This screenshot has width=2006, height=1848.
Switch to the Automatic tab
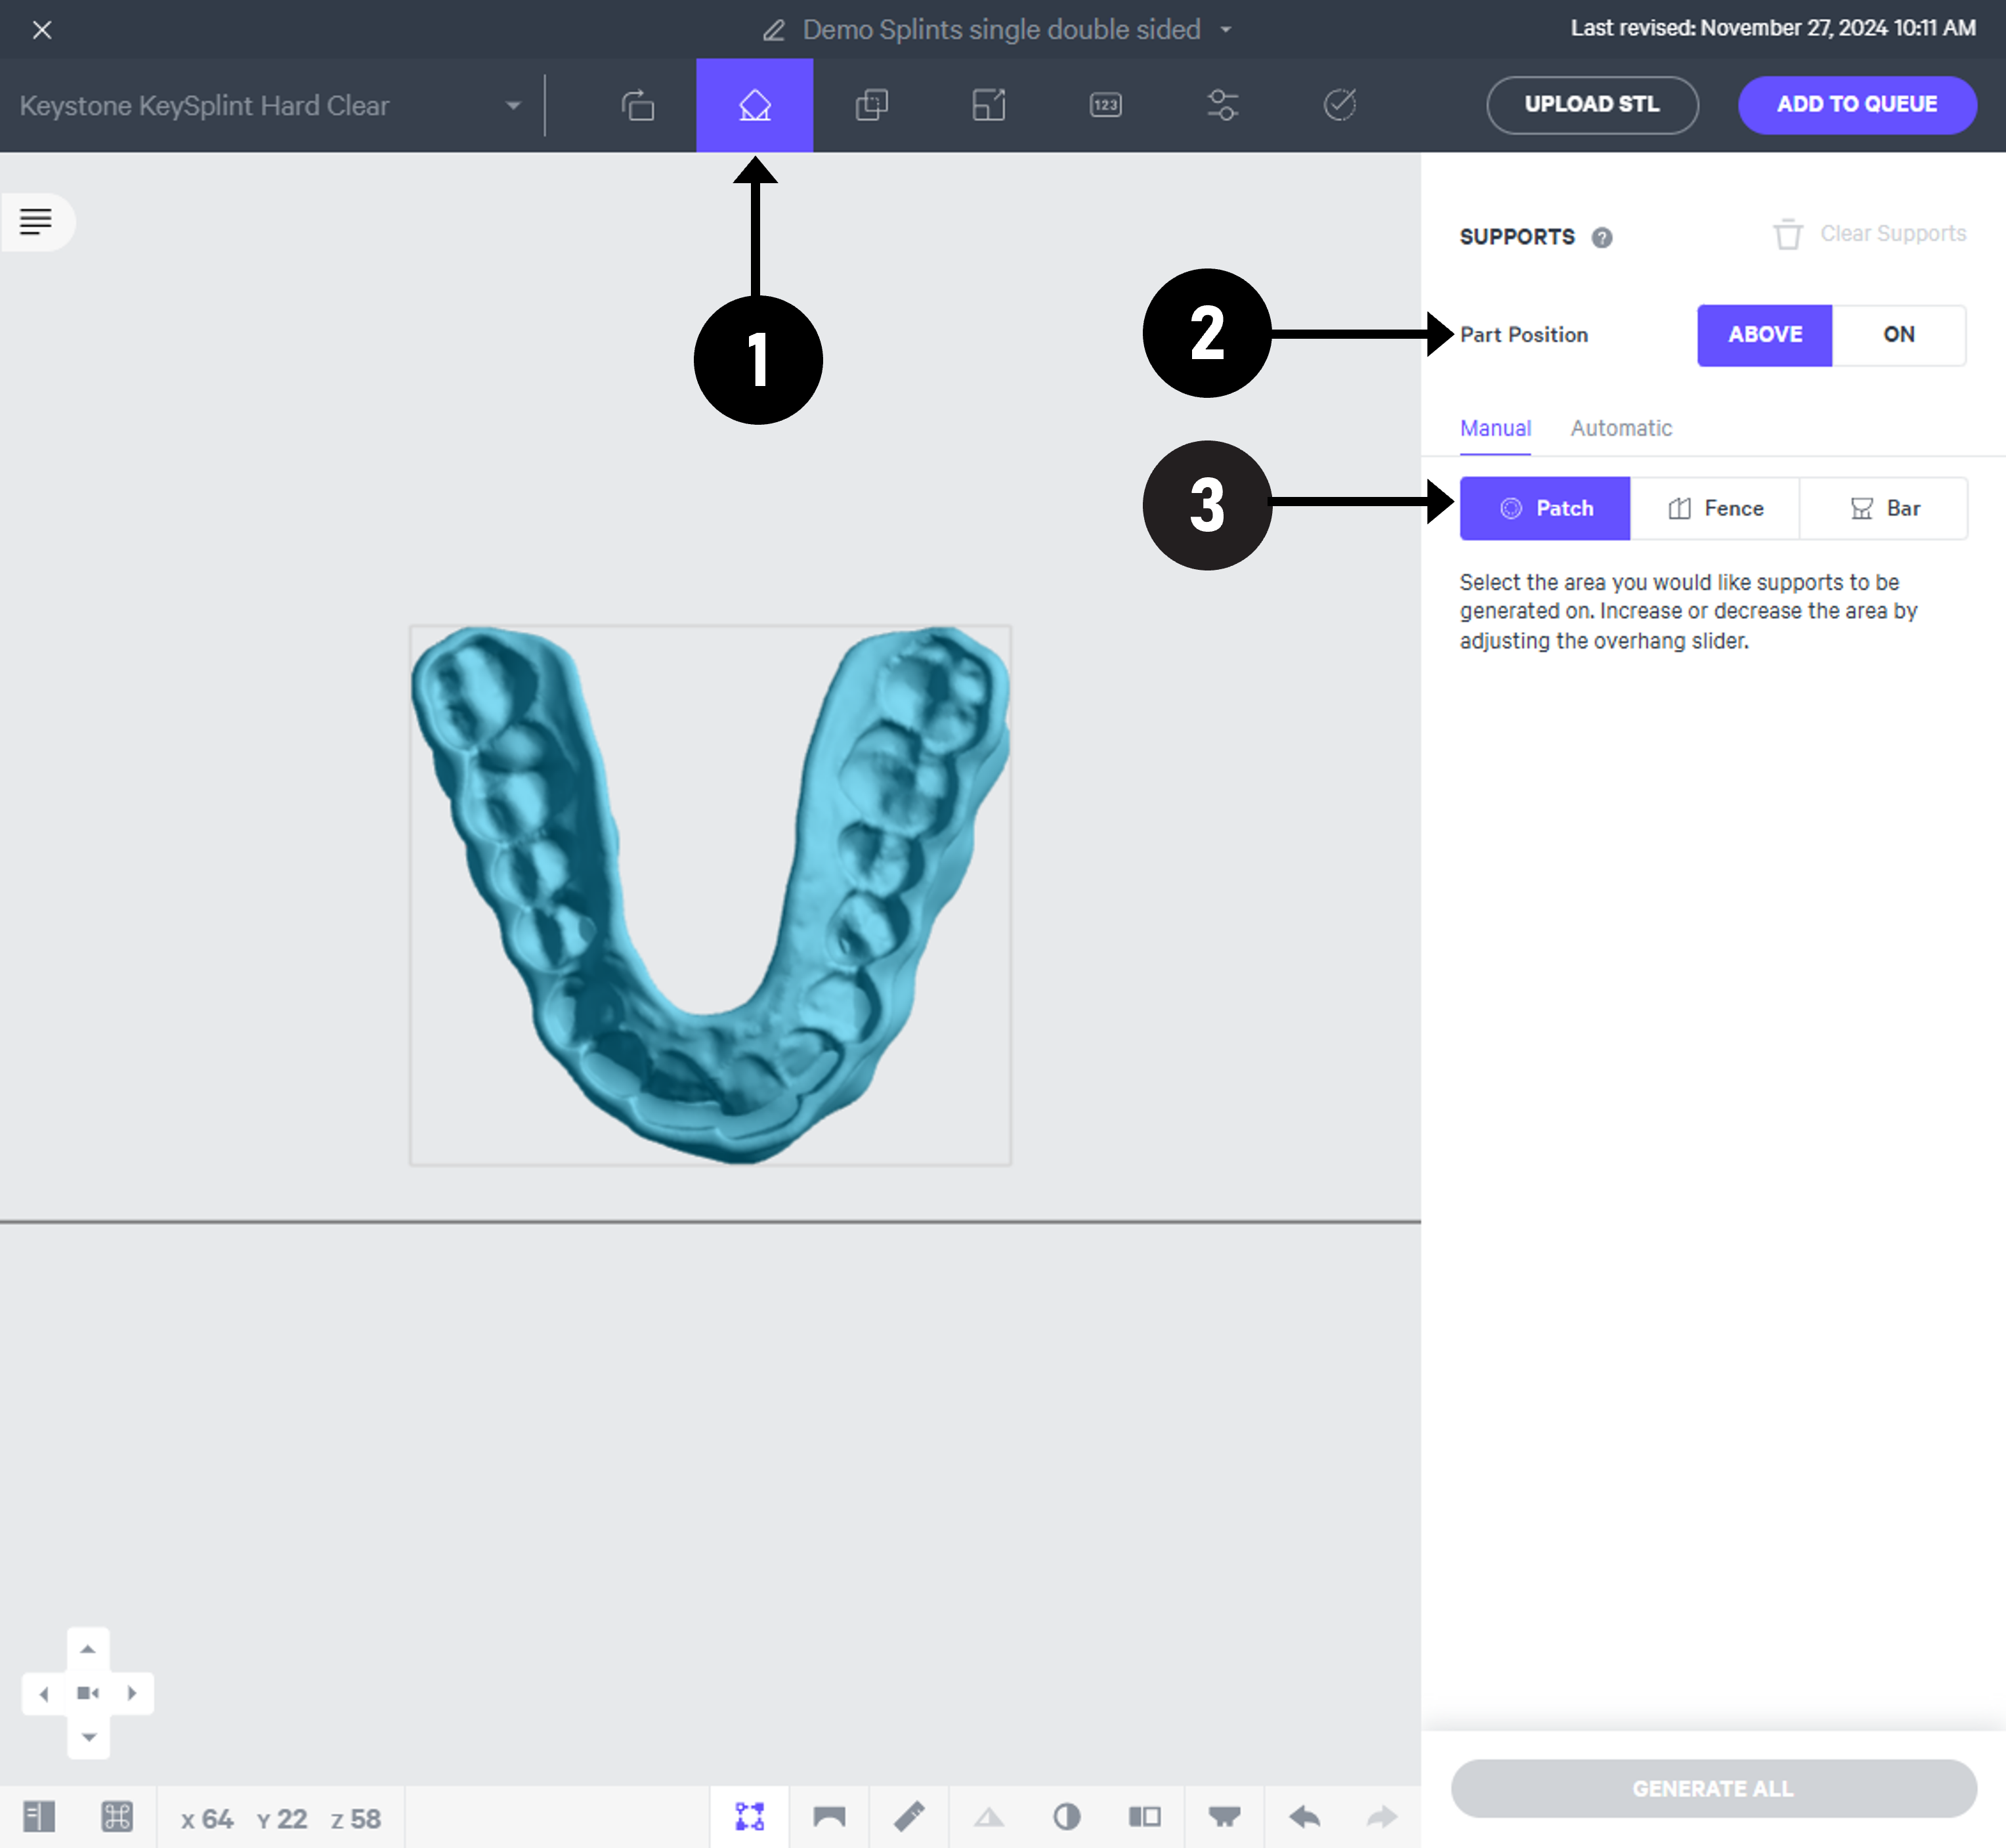tap(1621, 428)
